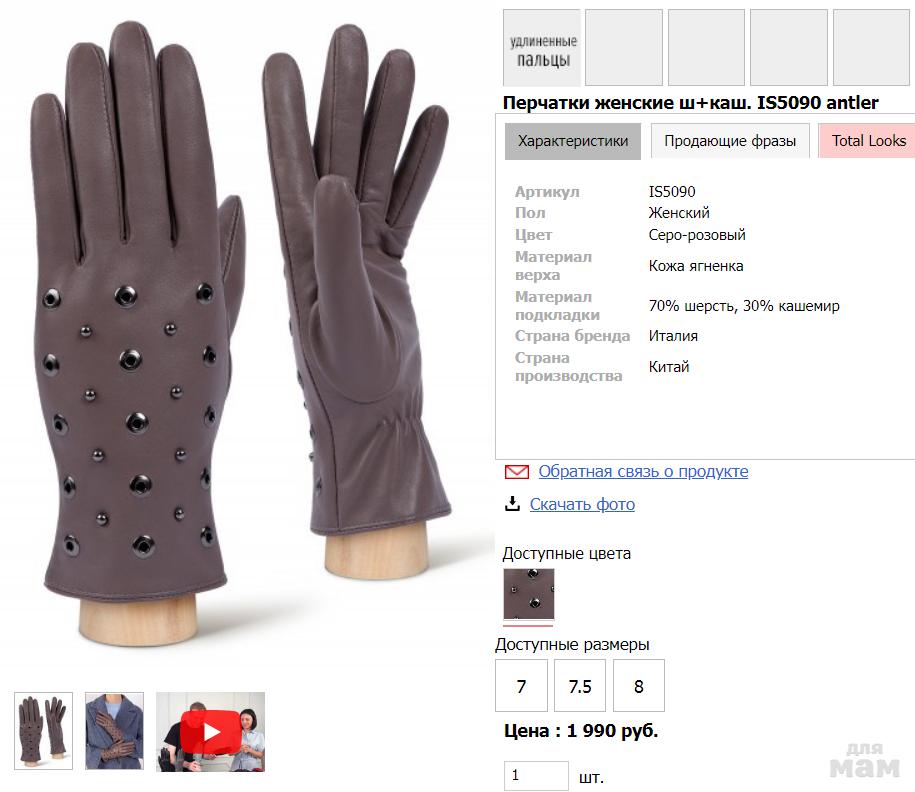The image size is (915, 792).
Task: Click the red envelope feedback icon
Action: [516, 472]
